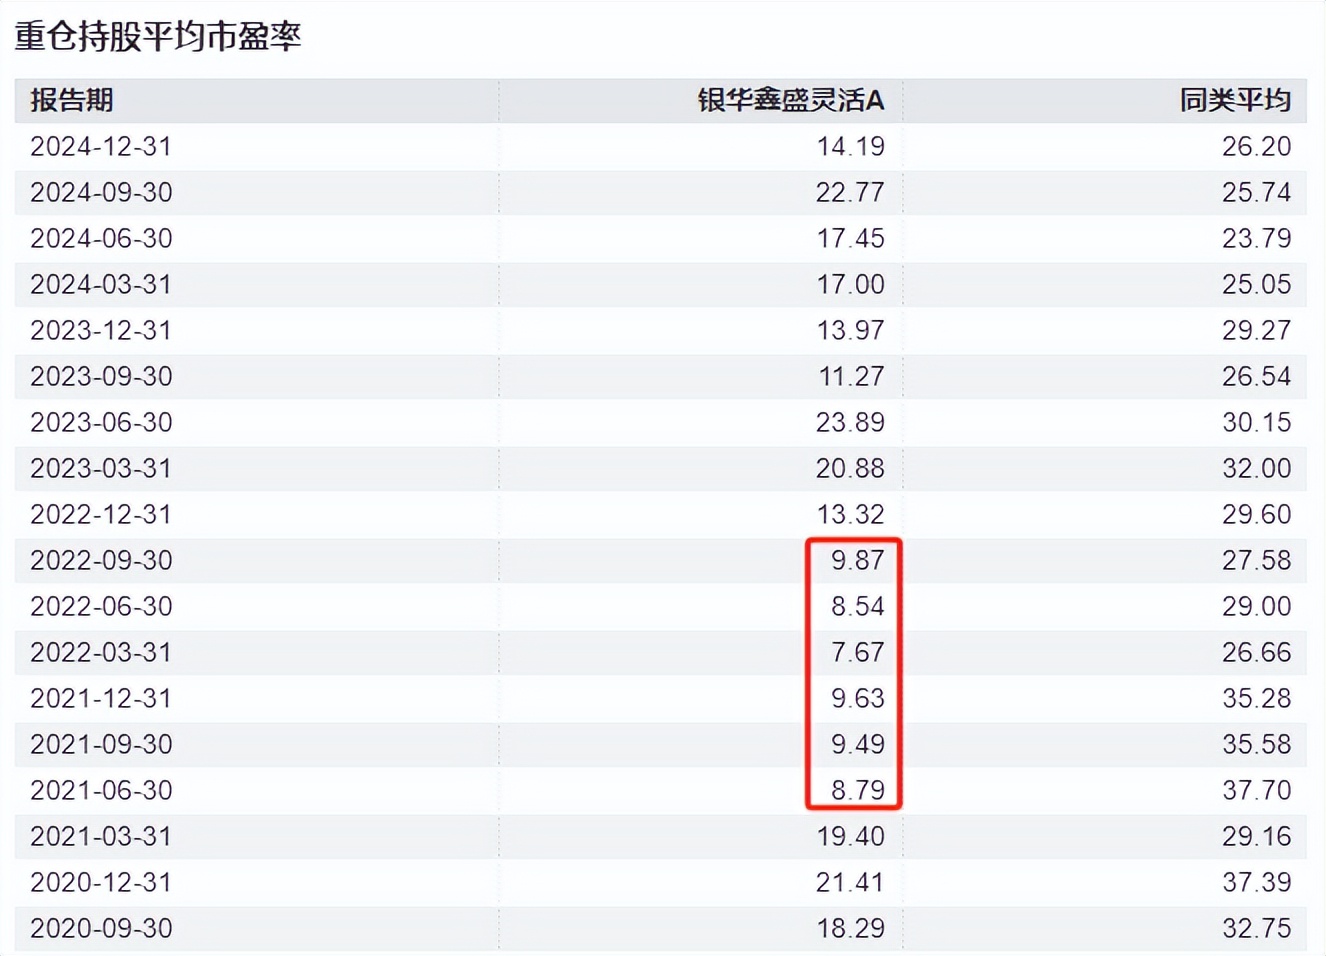Screen dimensions: 1326x956
Task: Click the peer average 30.15
Action: pyautogui.click(x=1257, y=422)
